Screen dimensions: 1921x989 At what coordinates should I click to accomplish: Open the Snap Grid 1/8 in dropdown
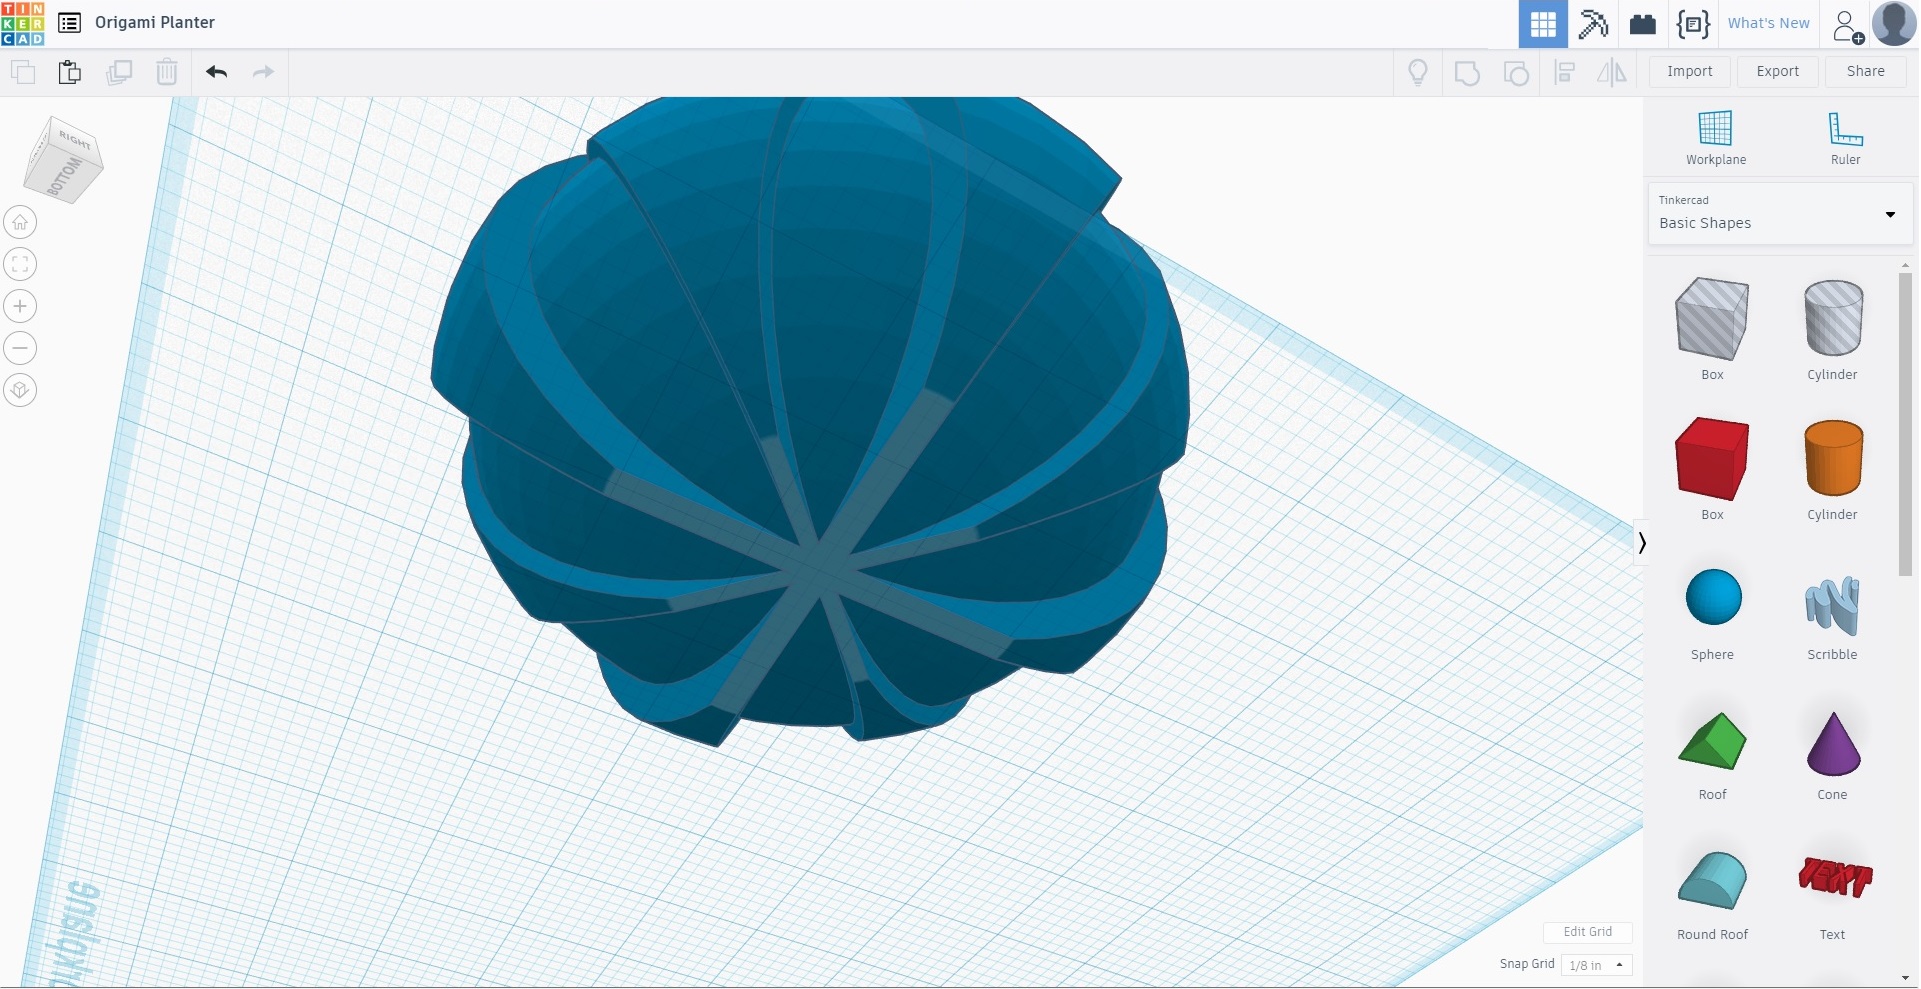pyautogui.click(x=1597, y=965)
